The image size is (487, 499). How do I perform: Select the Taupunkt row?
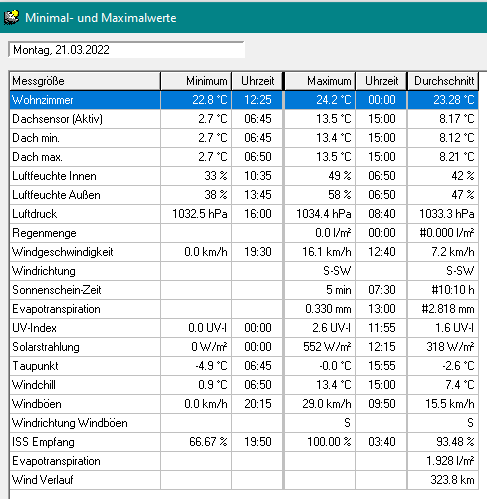coord(244,366)
